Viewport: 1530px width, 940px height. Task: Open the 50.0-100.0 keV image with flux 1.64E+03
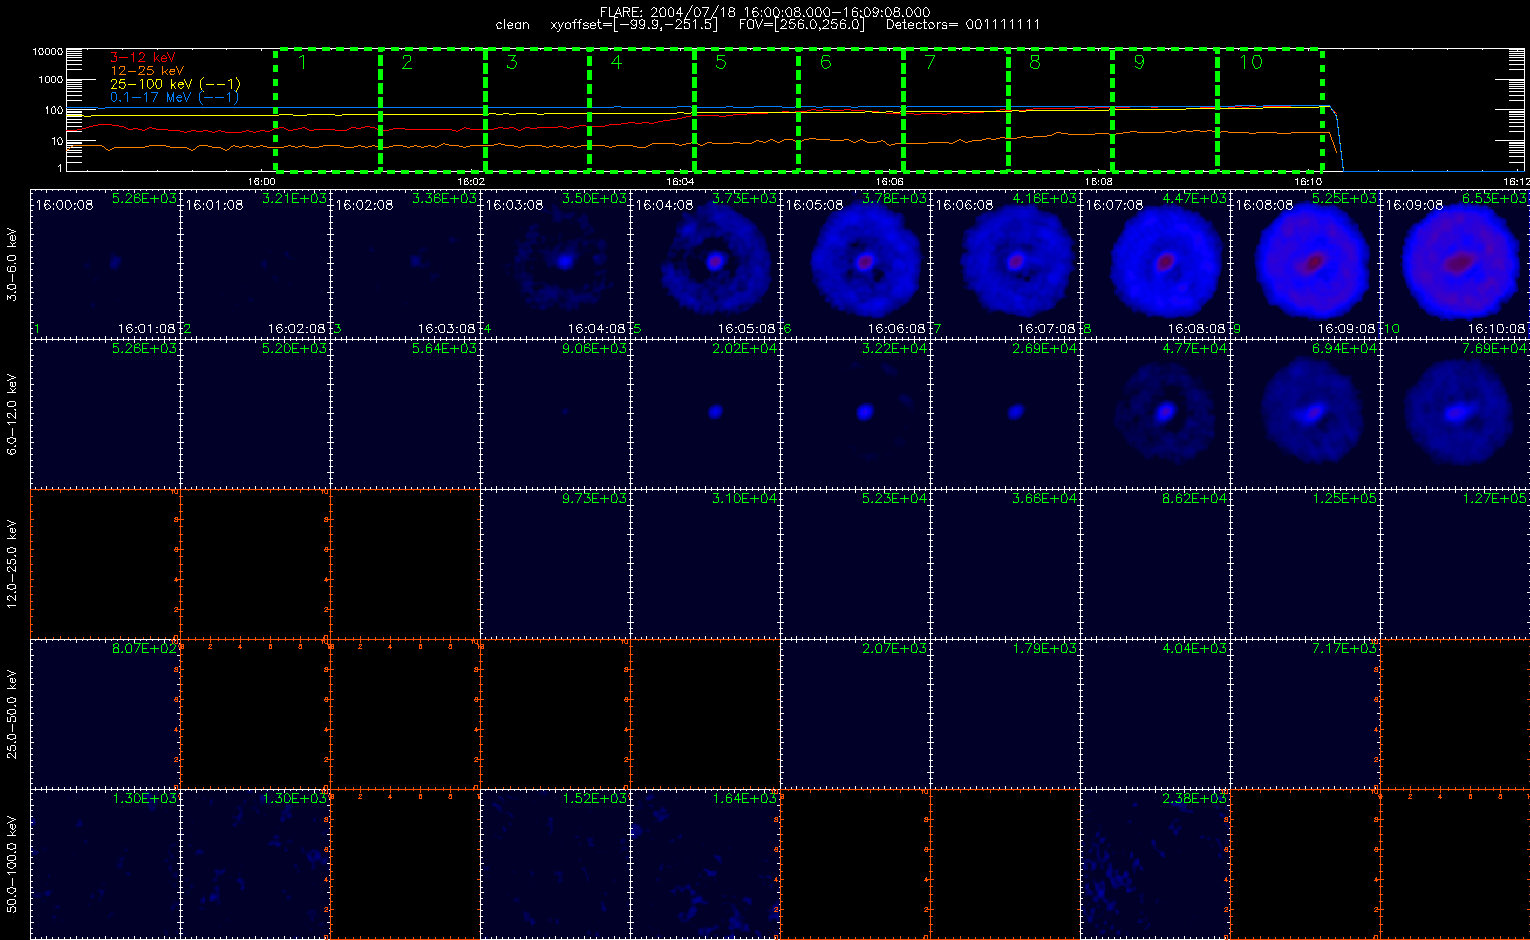pyautogui.click(x=705, y=863)
